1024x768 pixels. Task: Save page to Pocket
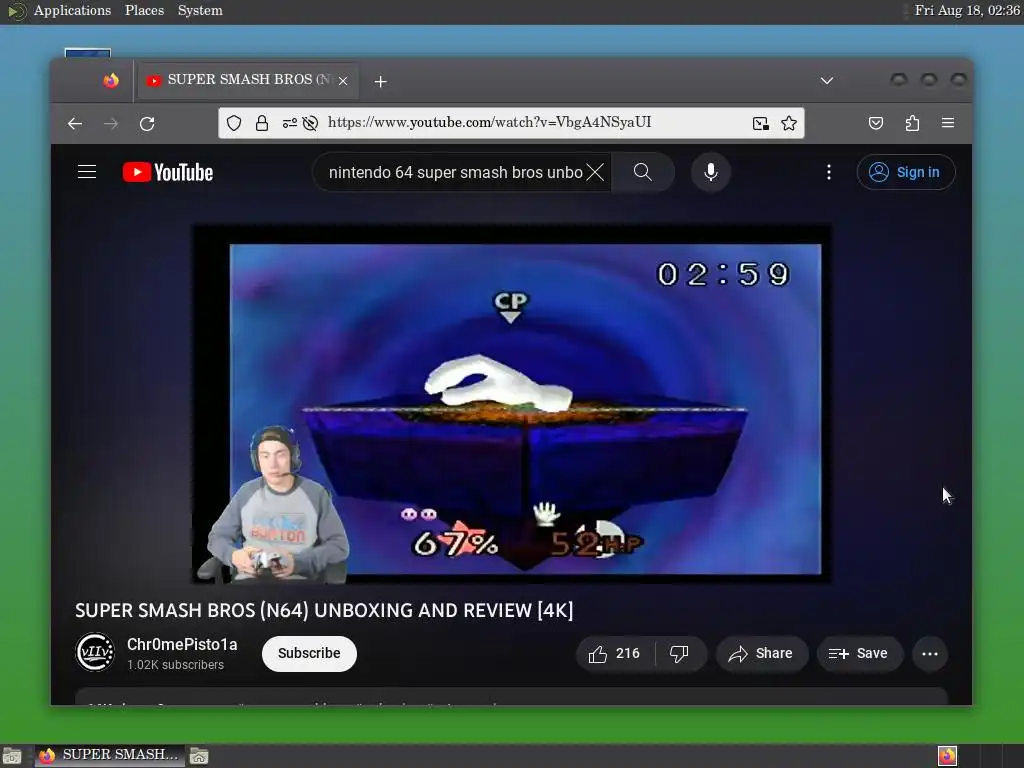tap(876, 123)
